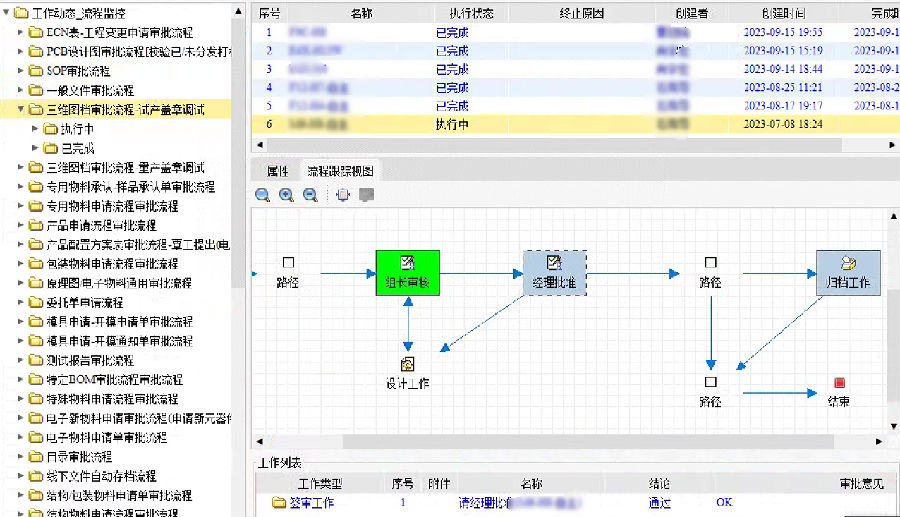Select the 归档工作 workflow node
The image size is (900, 517).
click(848, 273)
